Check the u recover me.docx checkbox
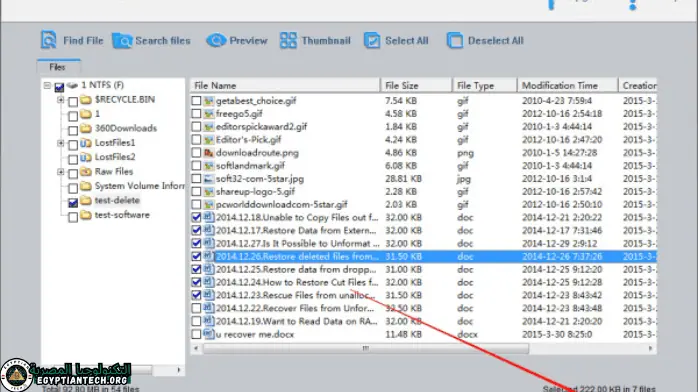698x392 pixels. click(x=196, y=334)
